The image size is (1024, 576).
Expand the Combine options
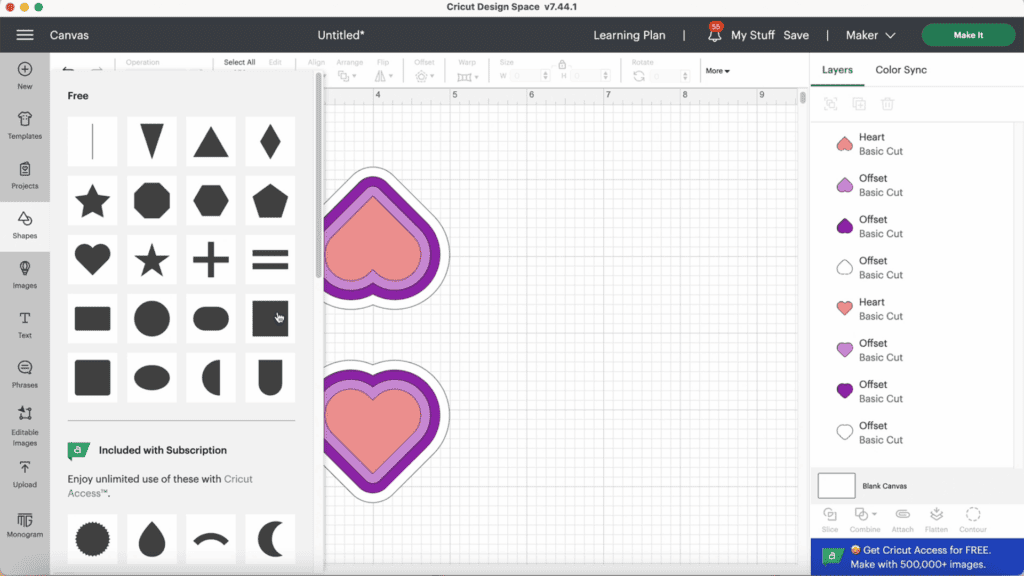[x=874, y=514]
